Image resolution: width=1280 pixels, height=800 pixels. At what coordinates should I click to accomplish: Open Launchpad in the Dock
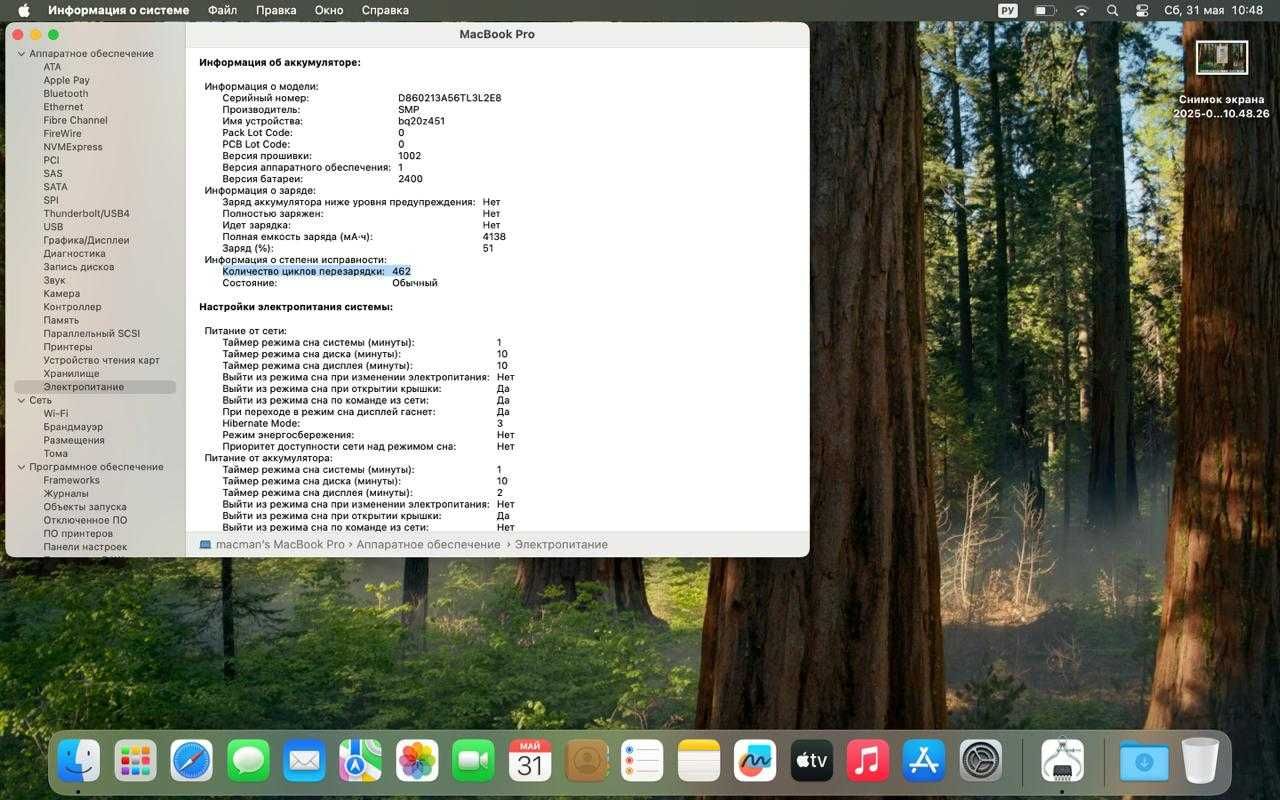pyautogui.click(x=135, y=761)
